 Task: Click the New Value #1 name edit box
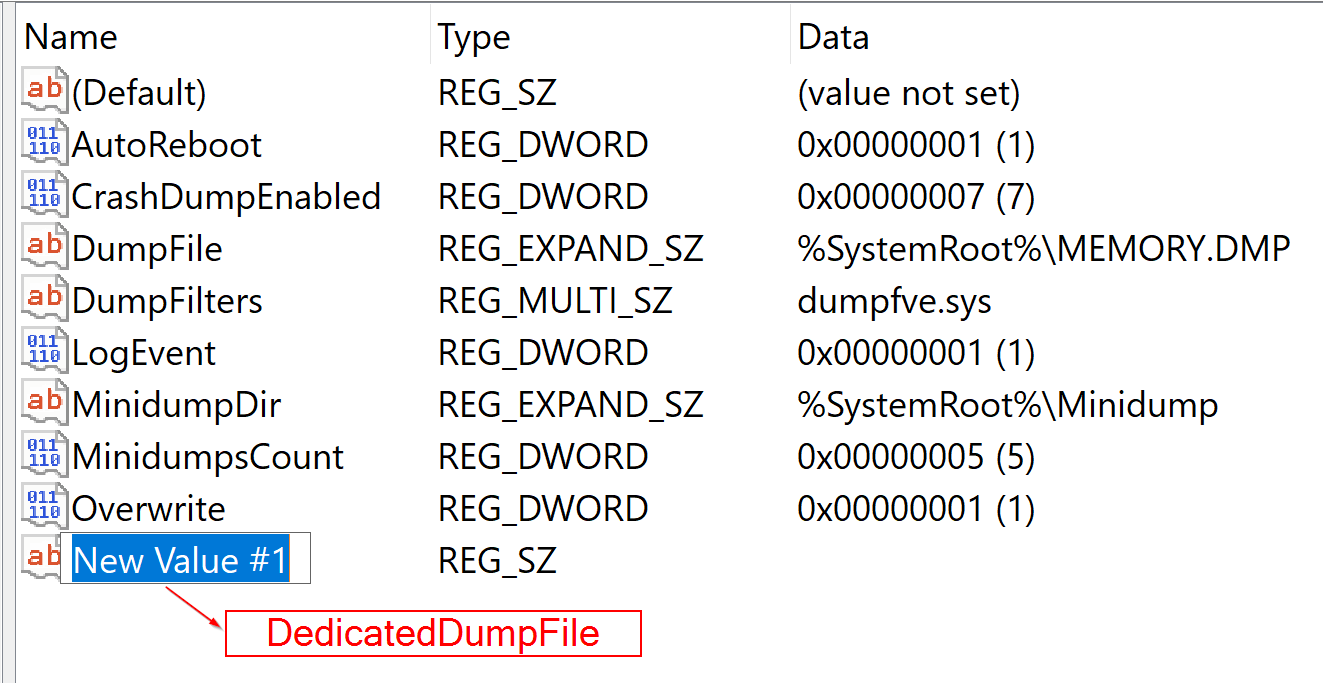pyautogui.click(x=186, y=559)
